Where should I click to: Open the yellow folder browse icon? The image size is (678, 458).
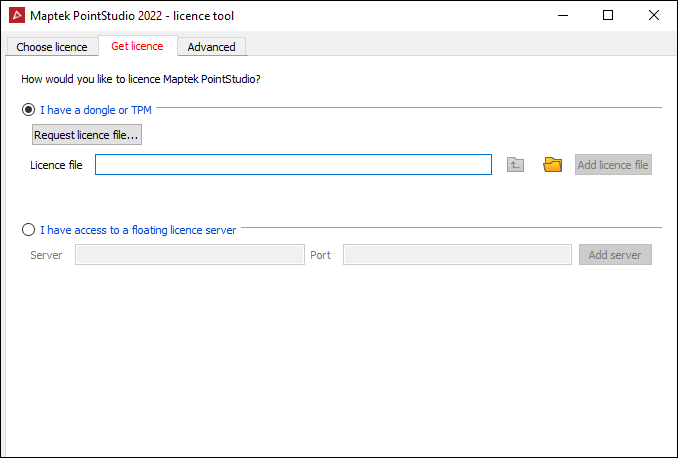pyautogui.click(x=553, y=165)
